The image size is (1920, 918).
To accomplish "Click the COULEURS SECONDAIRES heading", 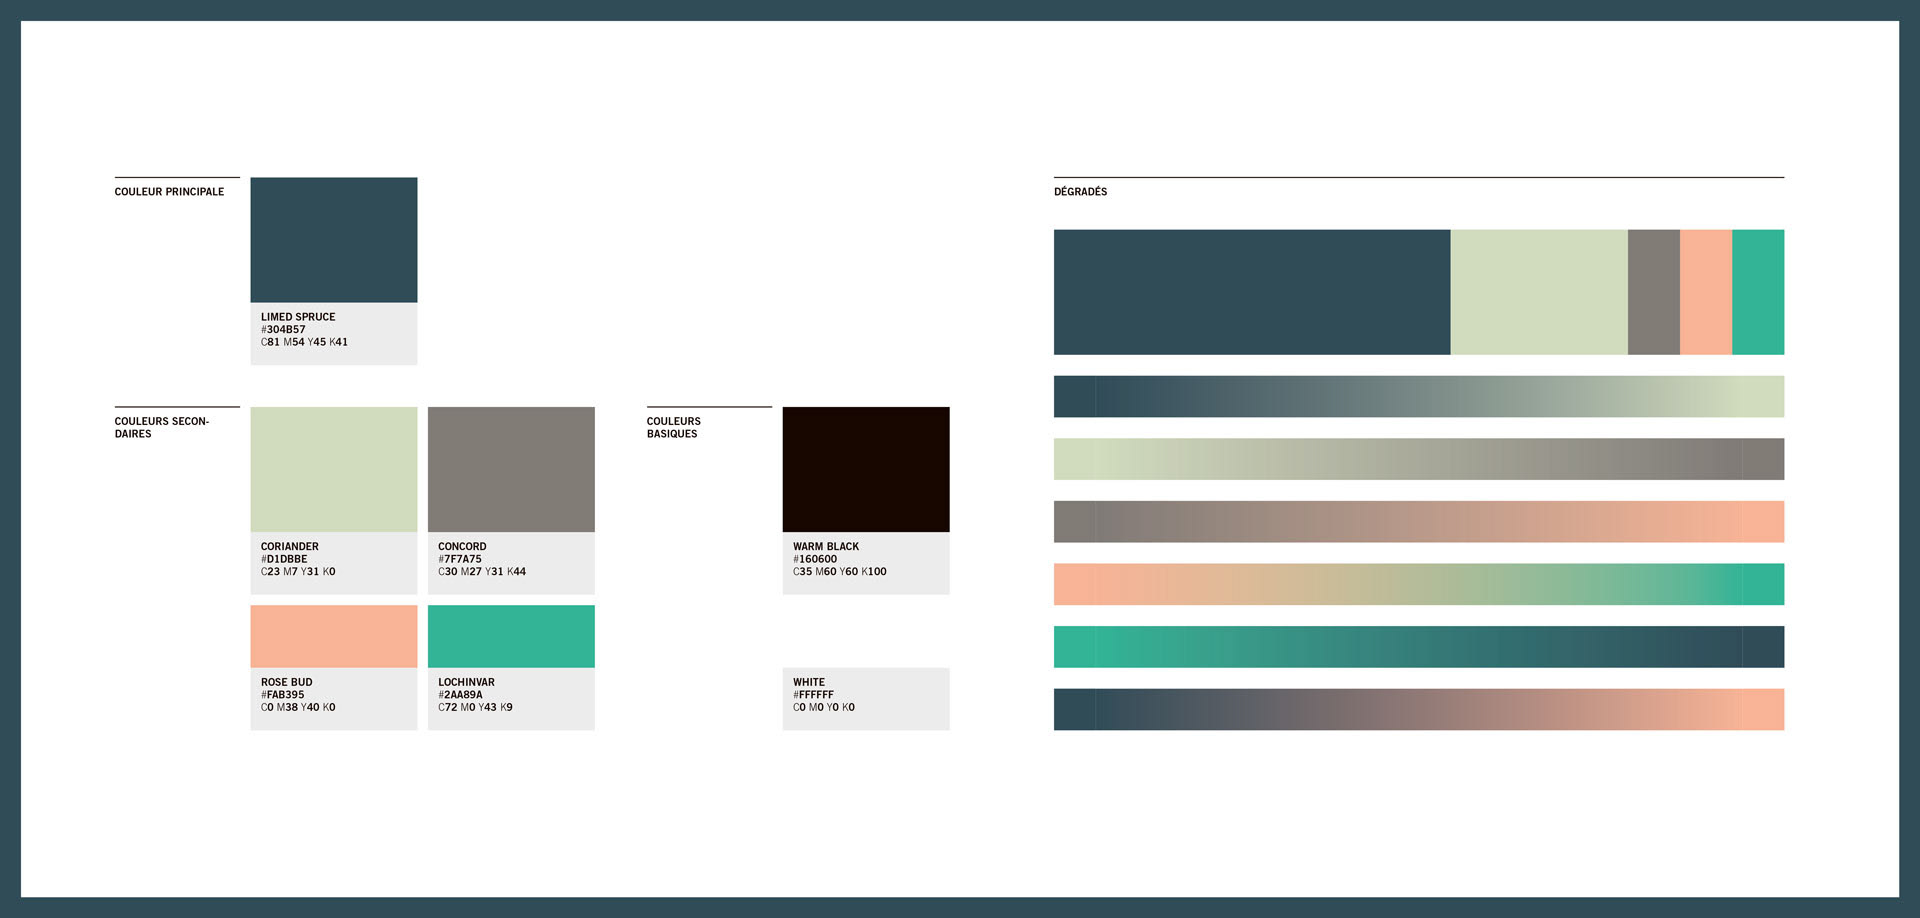I will point(161,428).
